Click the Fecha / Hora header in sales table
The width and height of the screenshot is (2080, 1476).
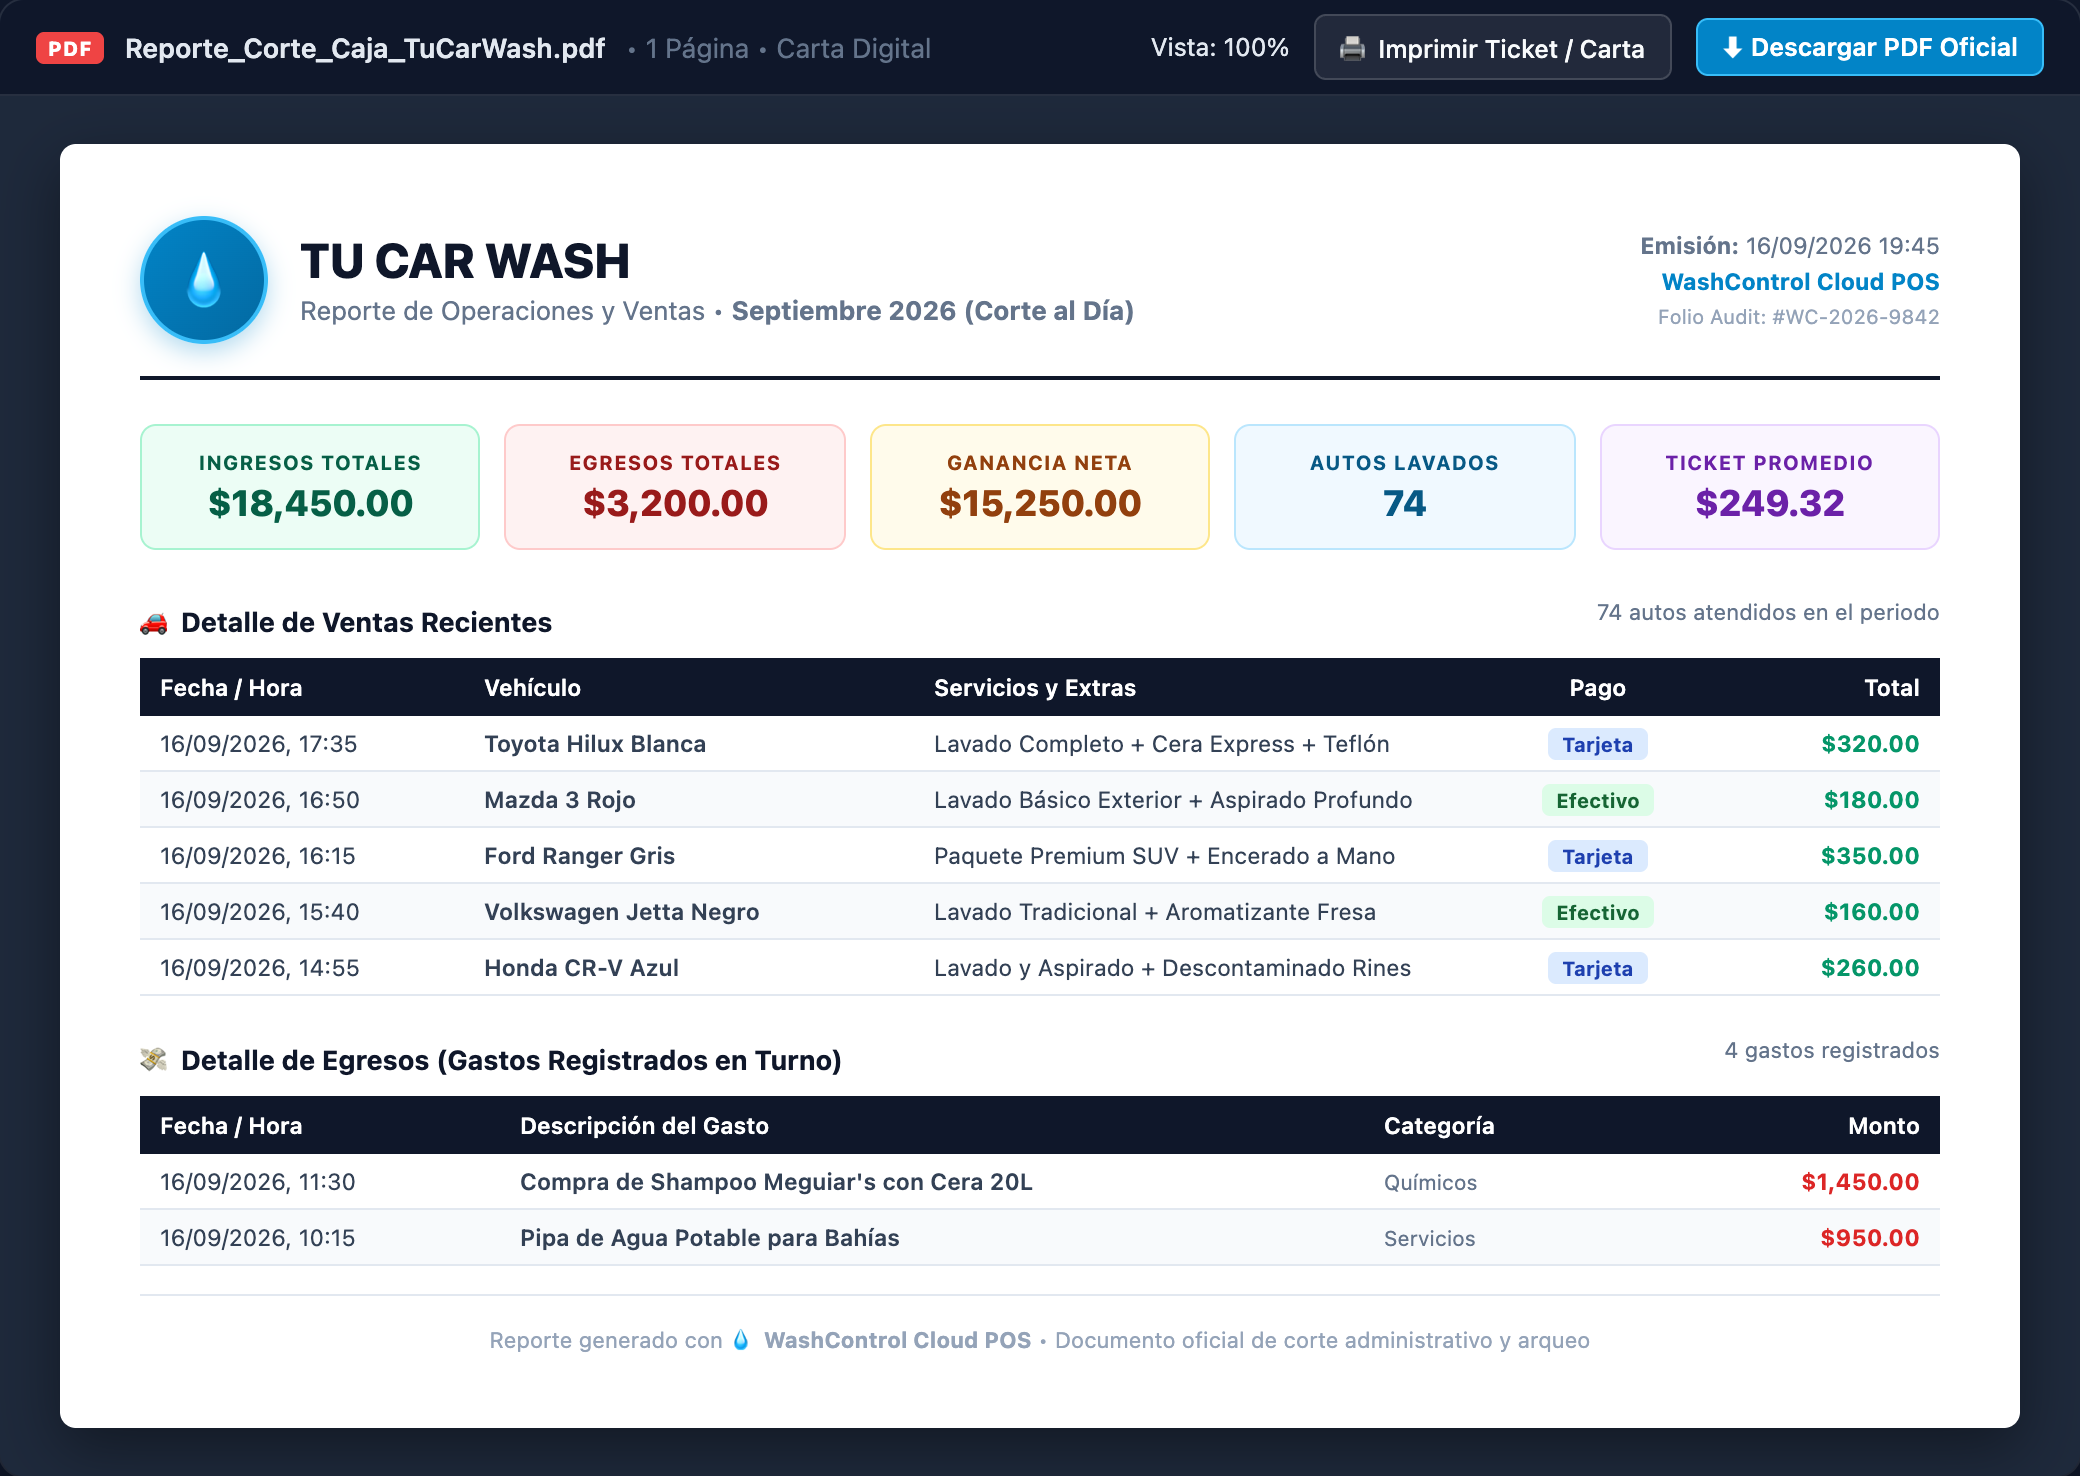[x=231, y=688]
